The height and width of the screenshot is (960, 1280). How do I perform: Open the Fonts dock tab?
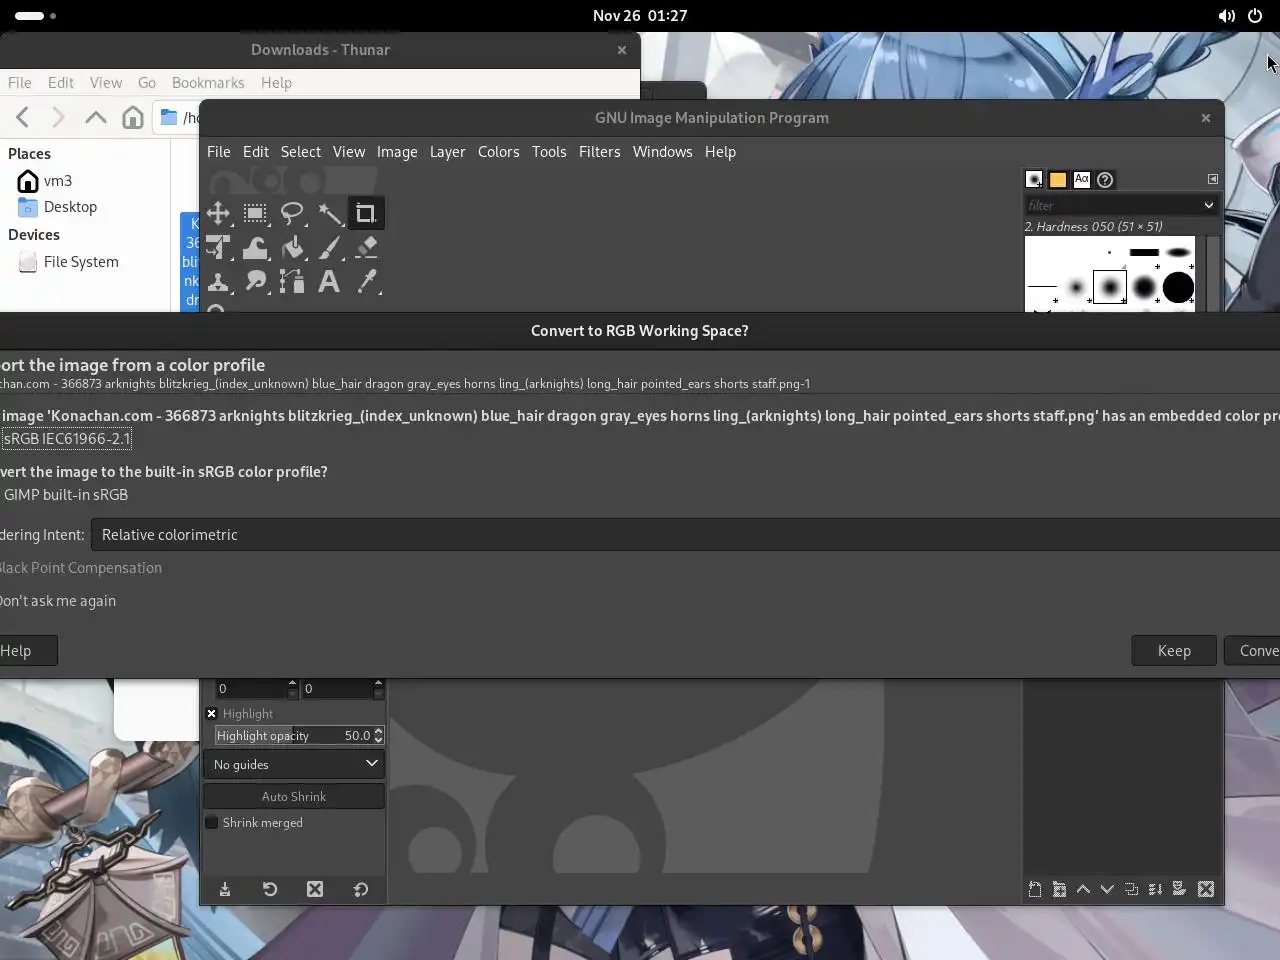(1082, 180)
